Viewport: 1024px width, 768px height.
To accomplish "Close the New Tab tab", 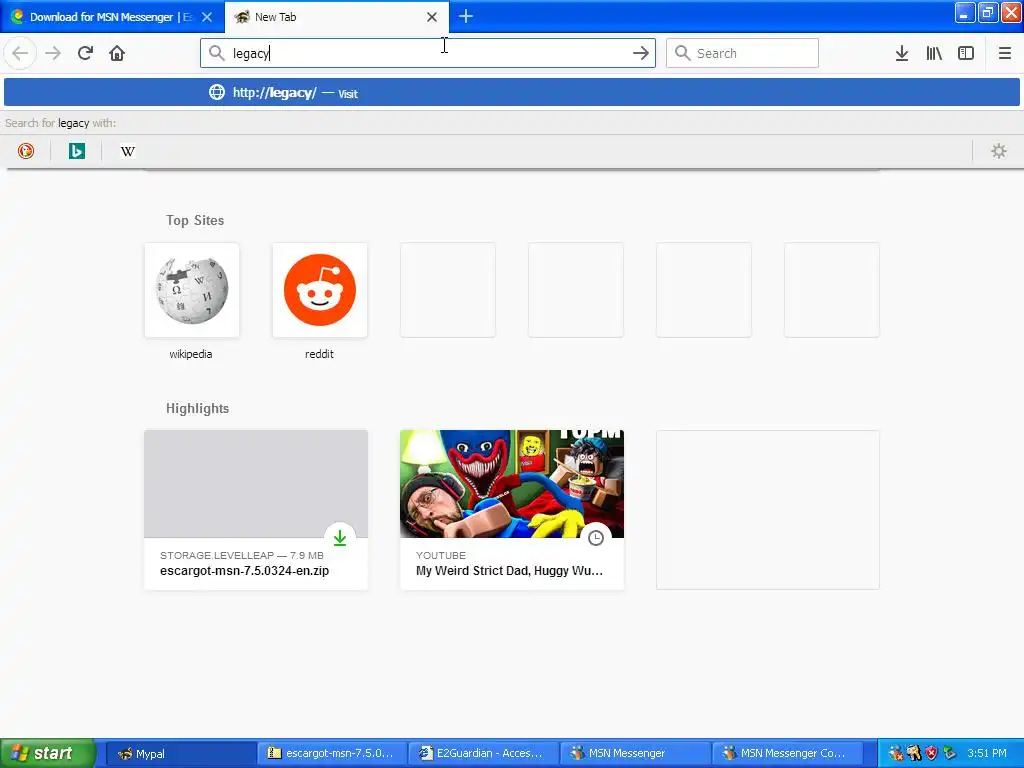I will tap(432, 17).
